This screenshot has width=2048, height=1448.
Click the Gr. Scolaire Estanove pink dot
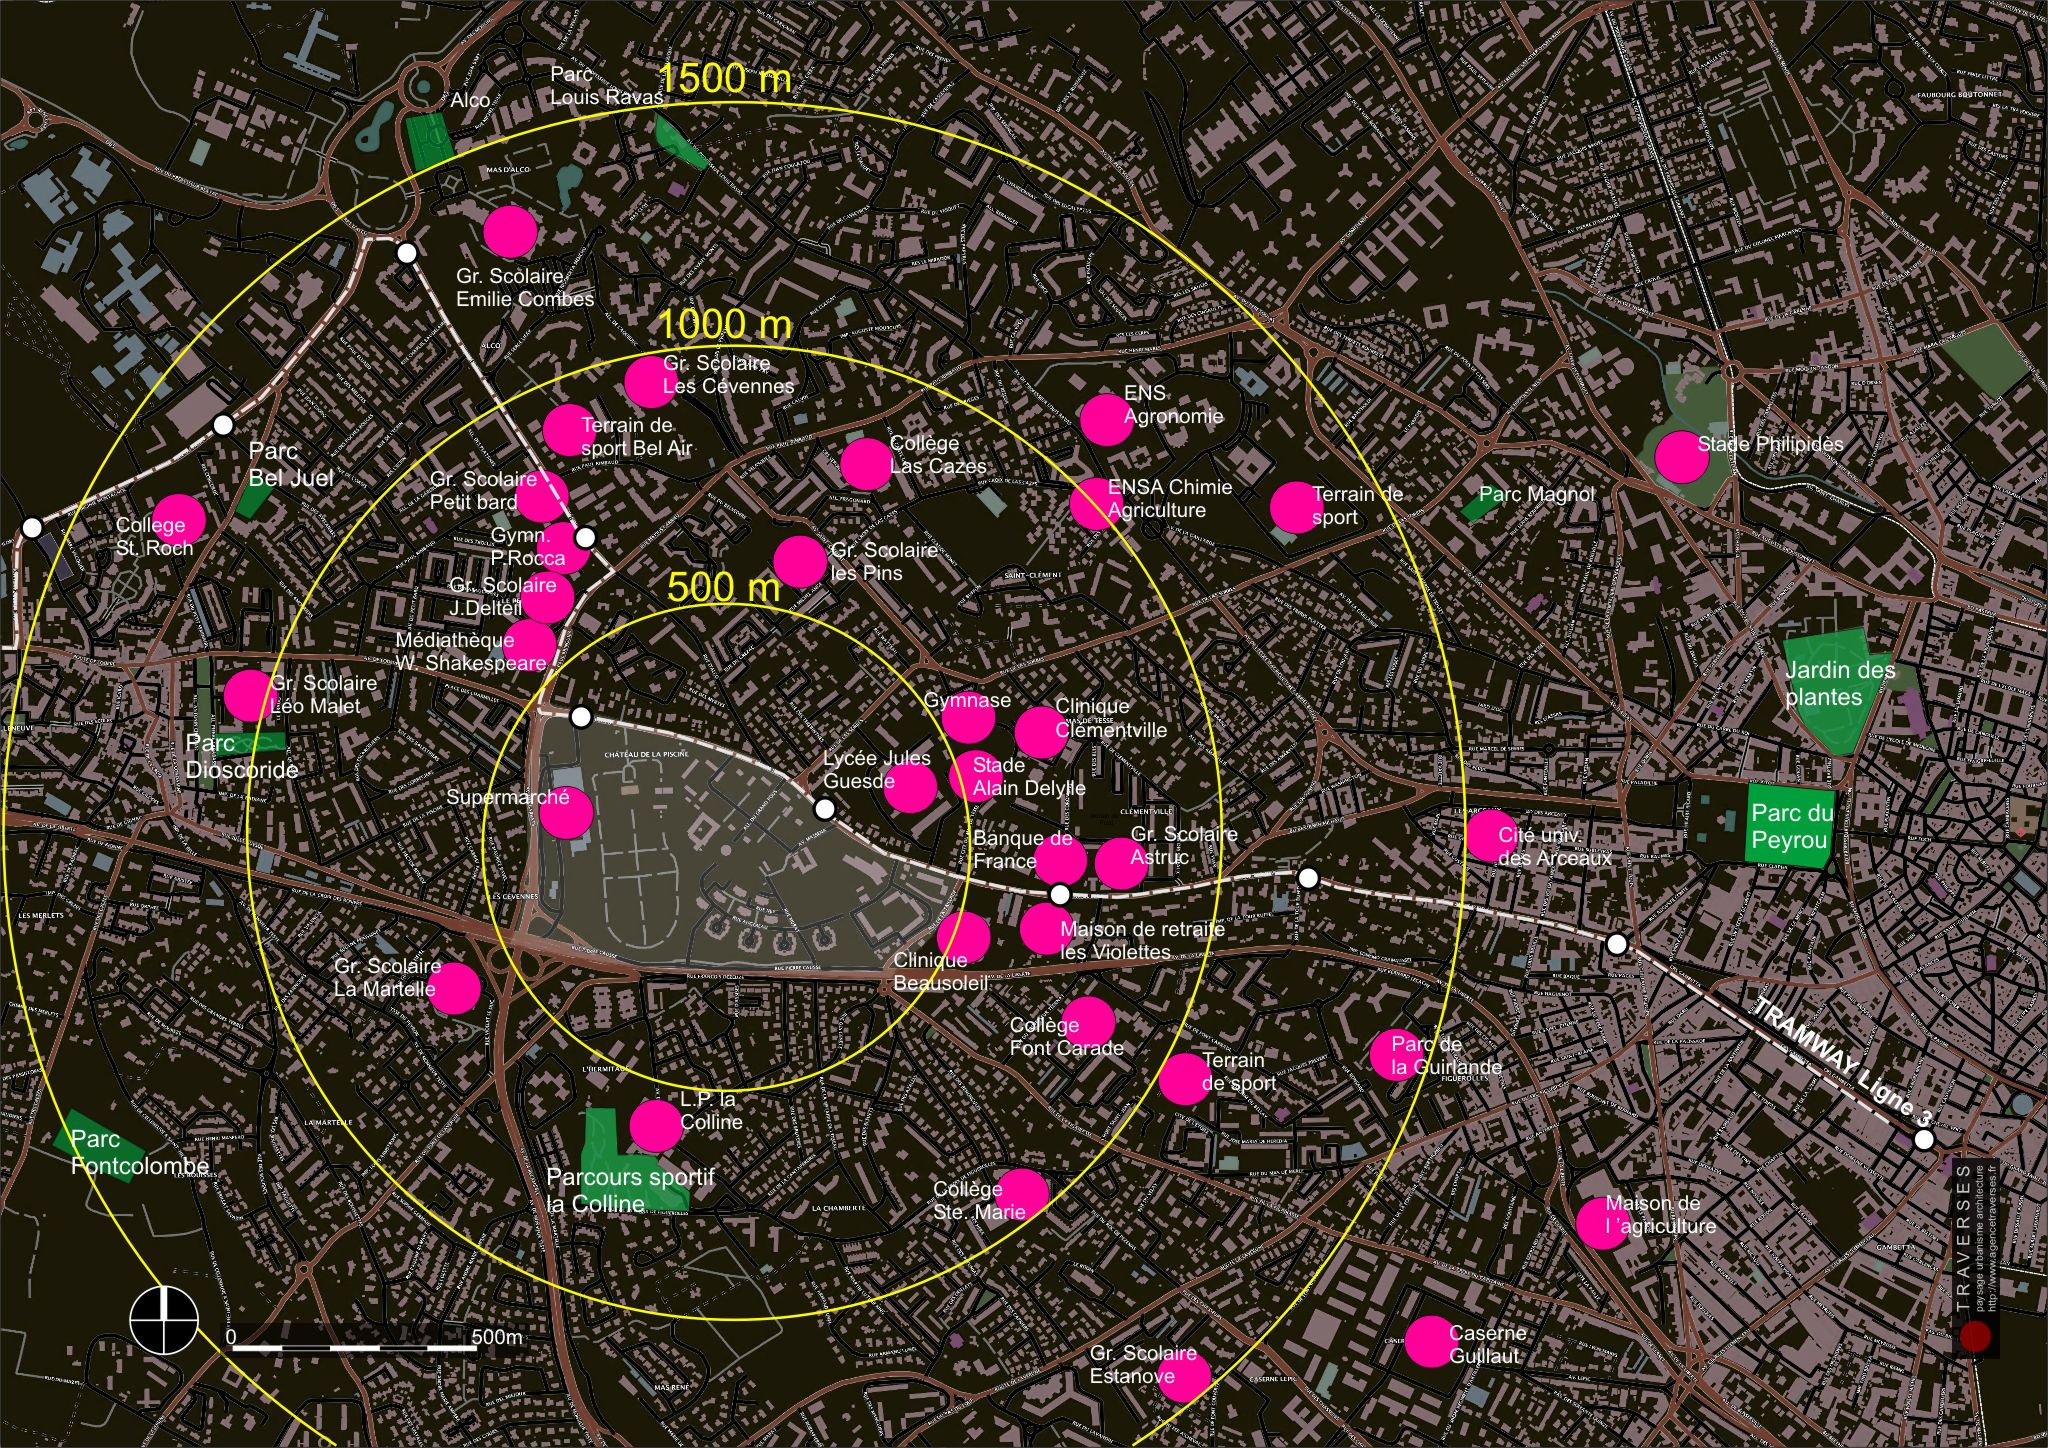point(1184,1376)
